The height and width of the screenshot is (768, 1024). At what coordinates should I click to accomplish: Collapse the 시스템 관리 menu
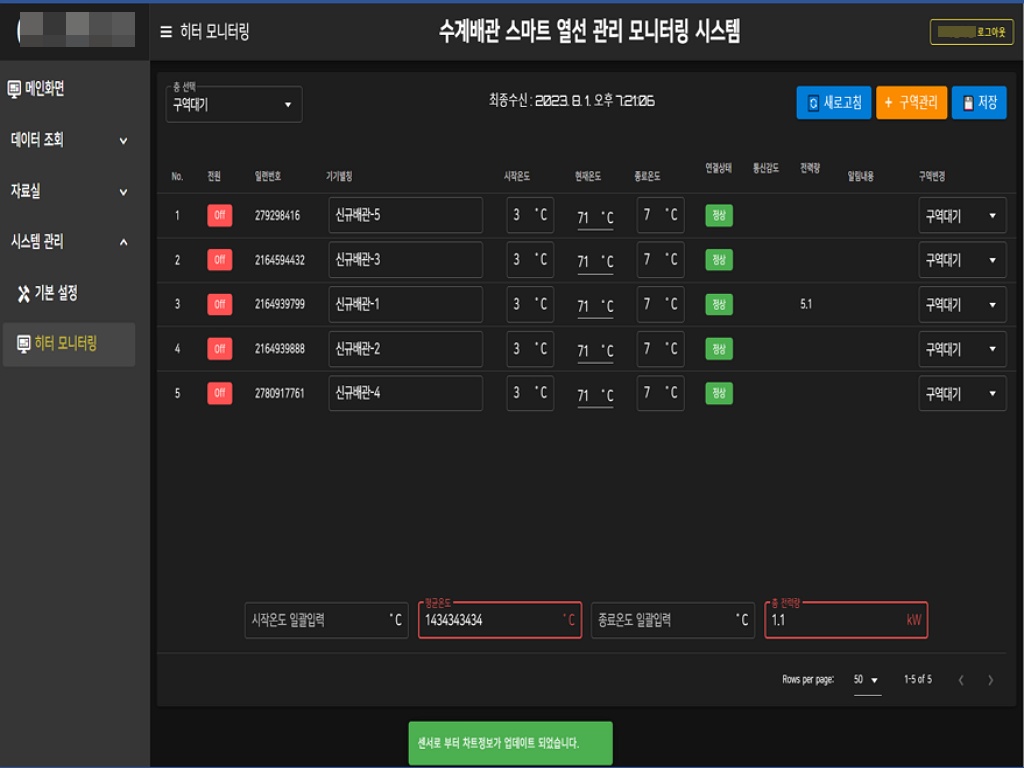pos(69,242)
